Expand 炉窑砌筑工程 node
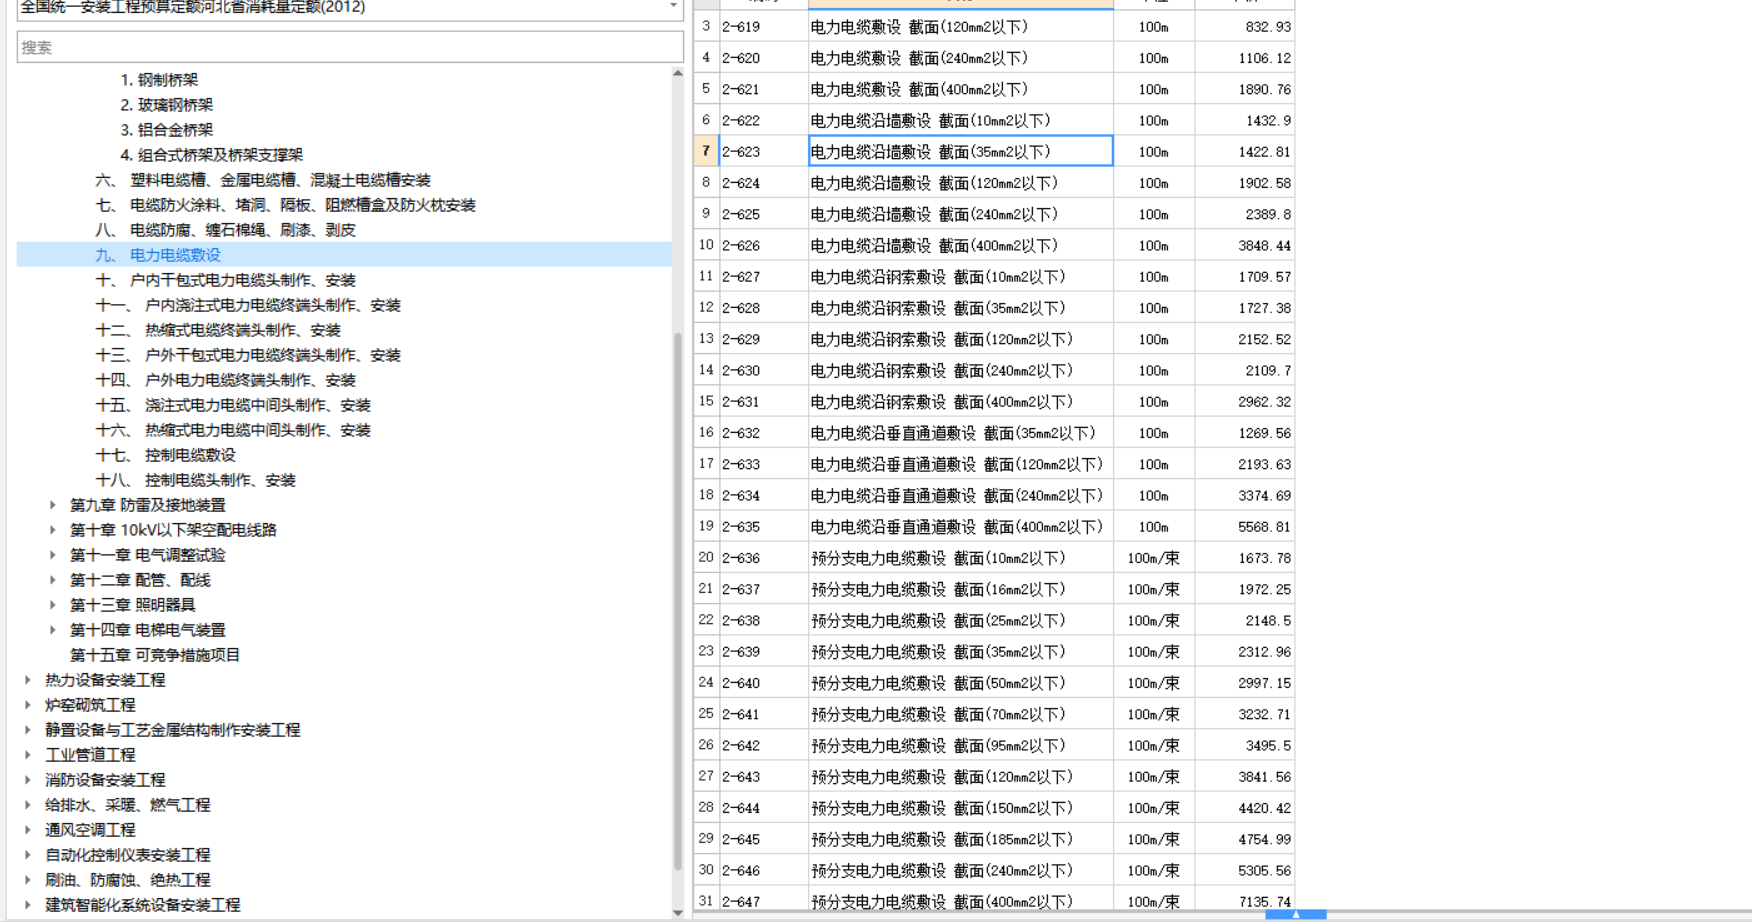 [28, 705]
